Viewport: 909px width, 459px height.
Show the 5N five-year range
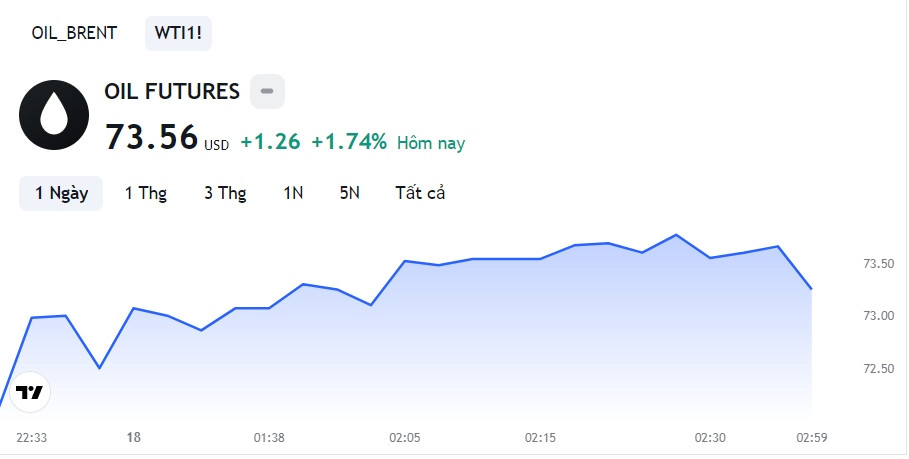click(x=350, y=193)
